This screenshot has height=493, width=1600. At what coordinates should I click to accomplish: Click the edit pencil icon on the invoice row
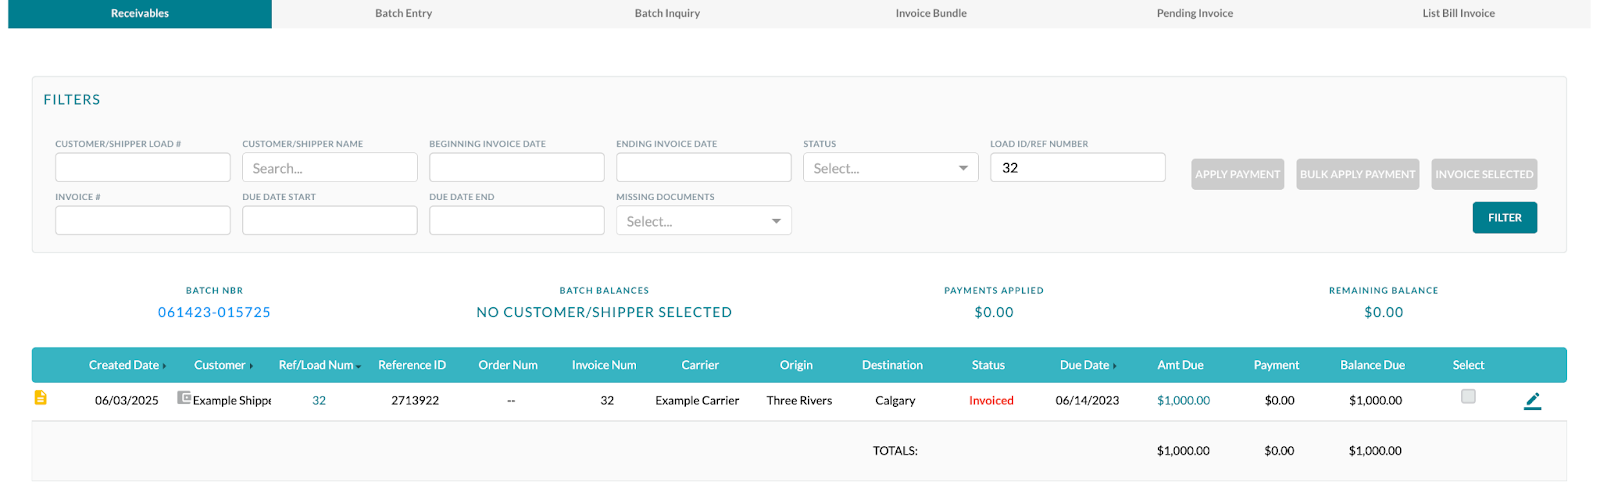(1532, 401)
